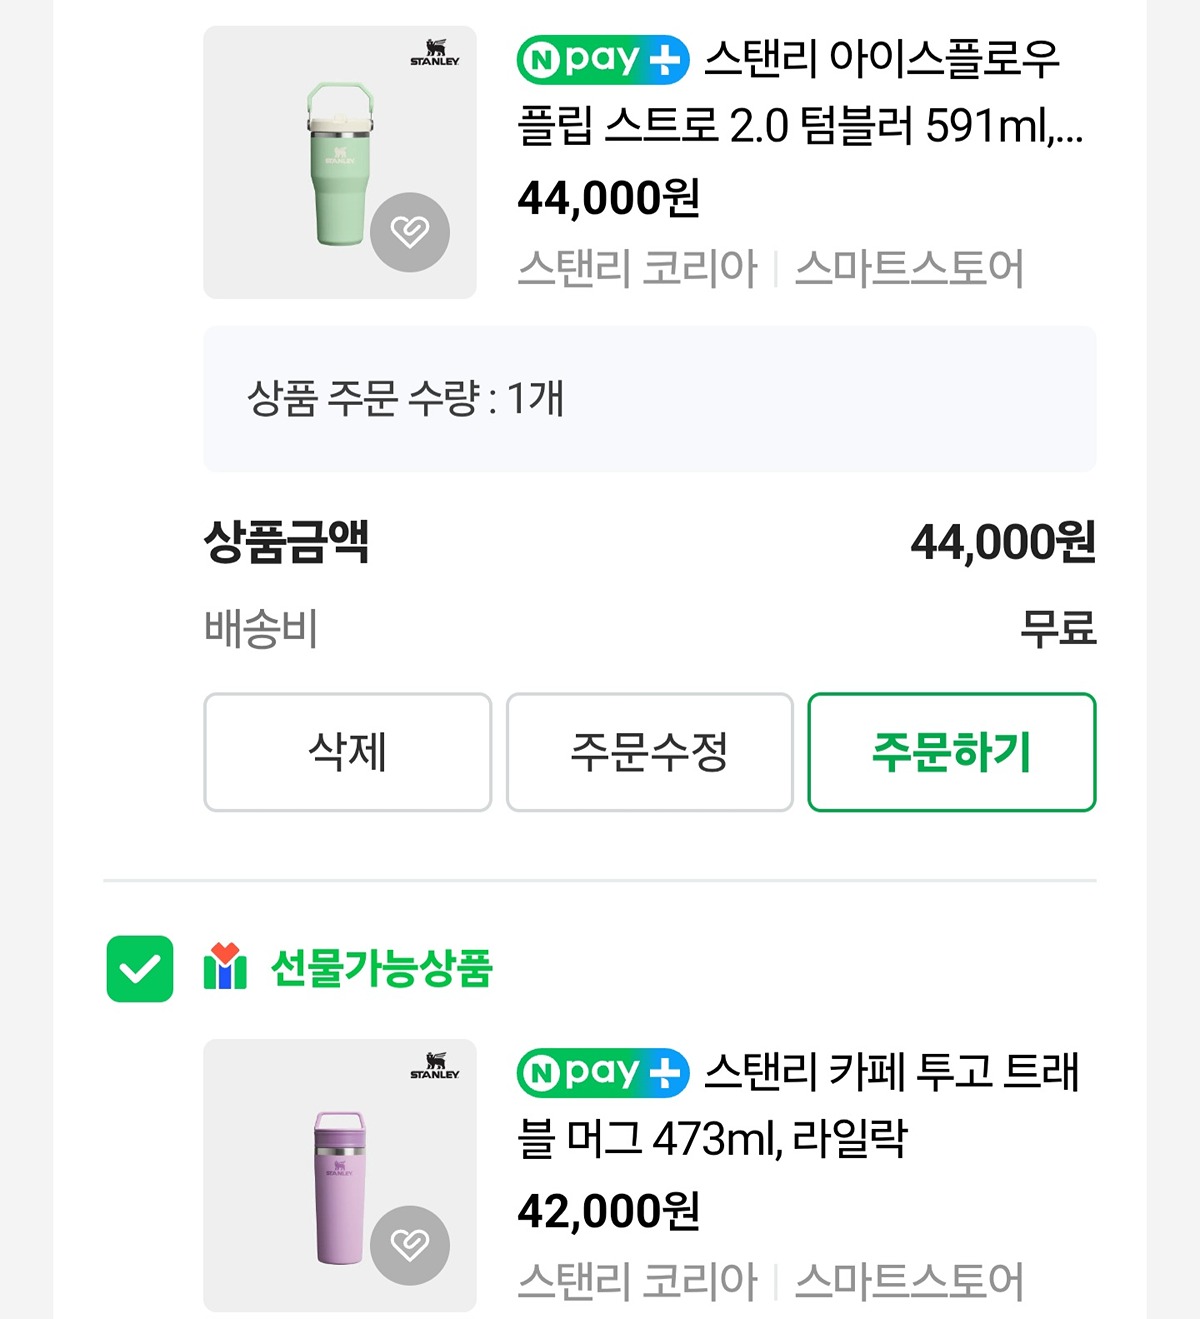Click the 상품 주문 수량 1개 box
This screenshot has width=1200, height=1319.
tap(650, 399)
